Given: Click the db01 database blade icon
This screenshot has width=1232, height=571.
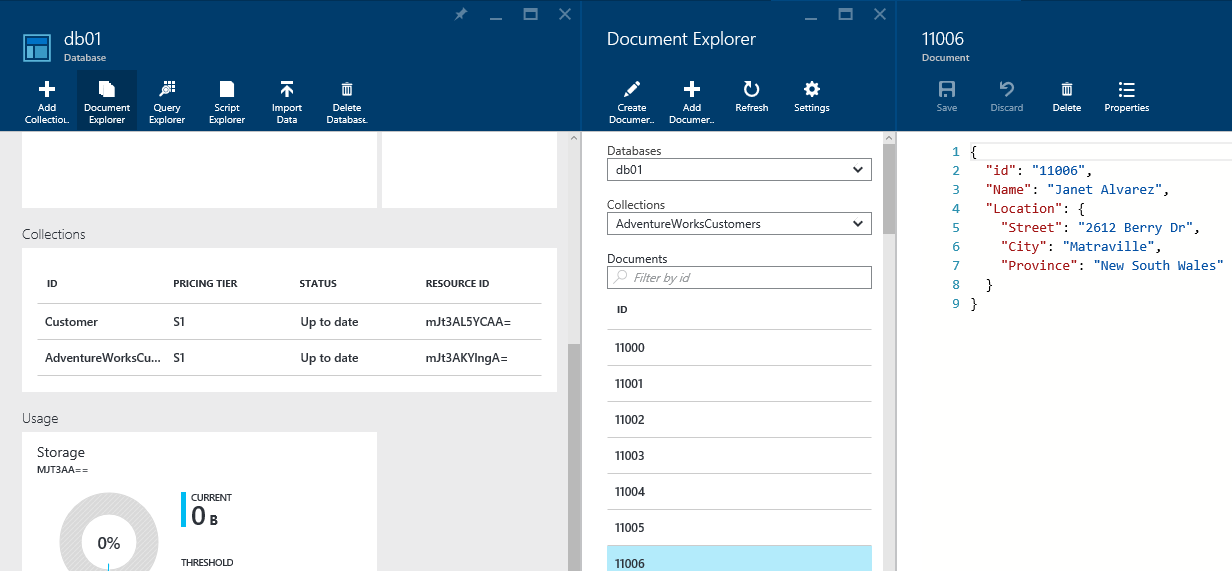Looking at the screenshot, I should tap(37, 47).
